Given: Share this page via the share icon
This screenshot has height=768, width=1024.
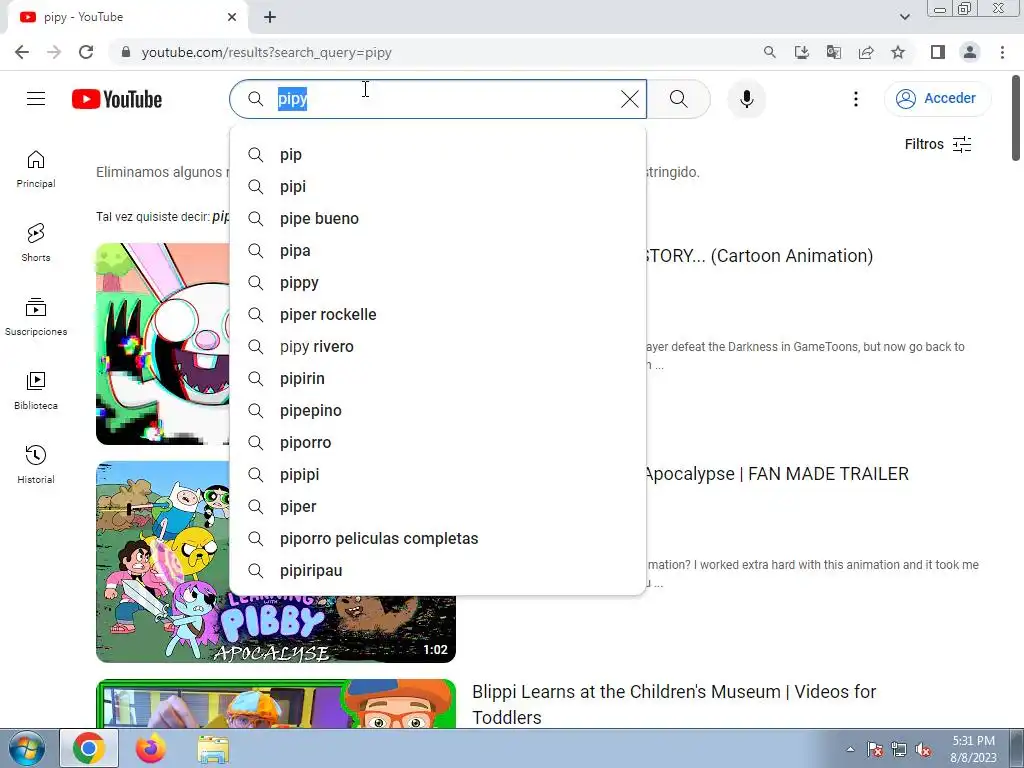Looking at the screenshot, I should point(866,52).
